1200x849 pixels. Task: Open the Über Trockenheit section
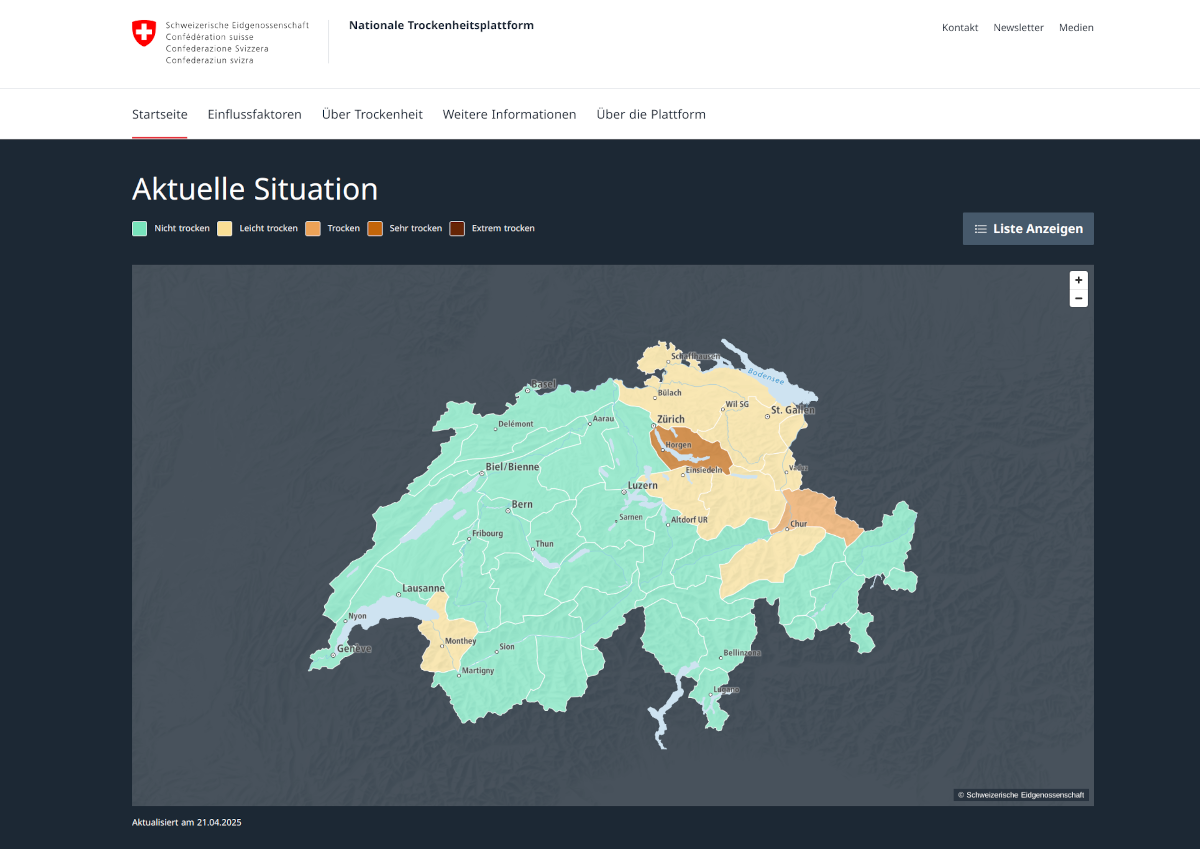point(372,114)
